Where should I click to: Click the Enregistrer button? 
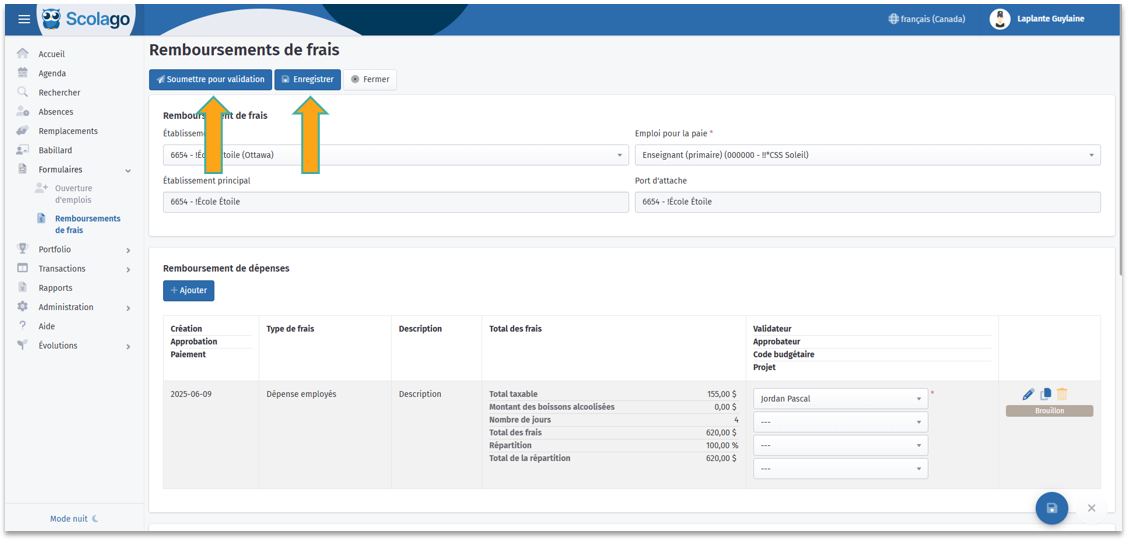coord(307,79)
